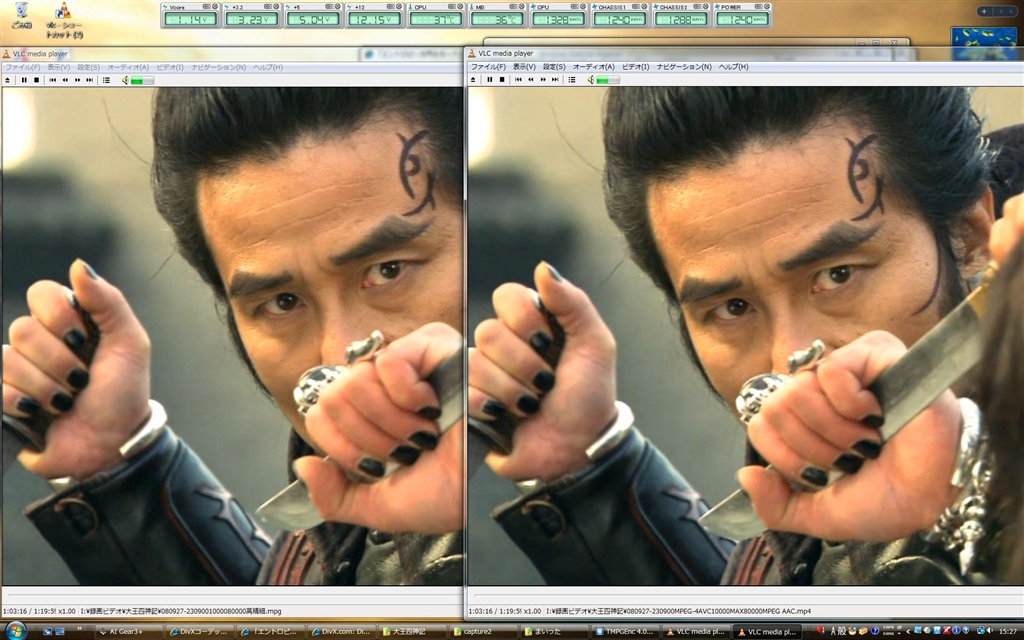Open オーディオ(A) menu in right VLC window
This screenshot has width=1024, height=640.
tap(594, 67)
